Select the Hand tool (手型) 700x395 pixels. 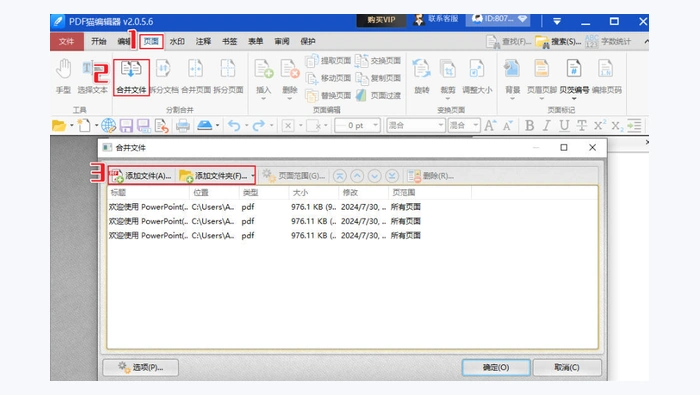tap(63, 76)
